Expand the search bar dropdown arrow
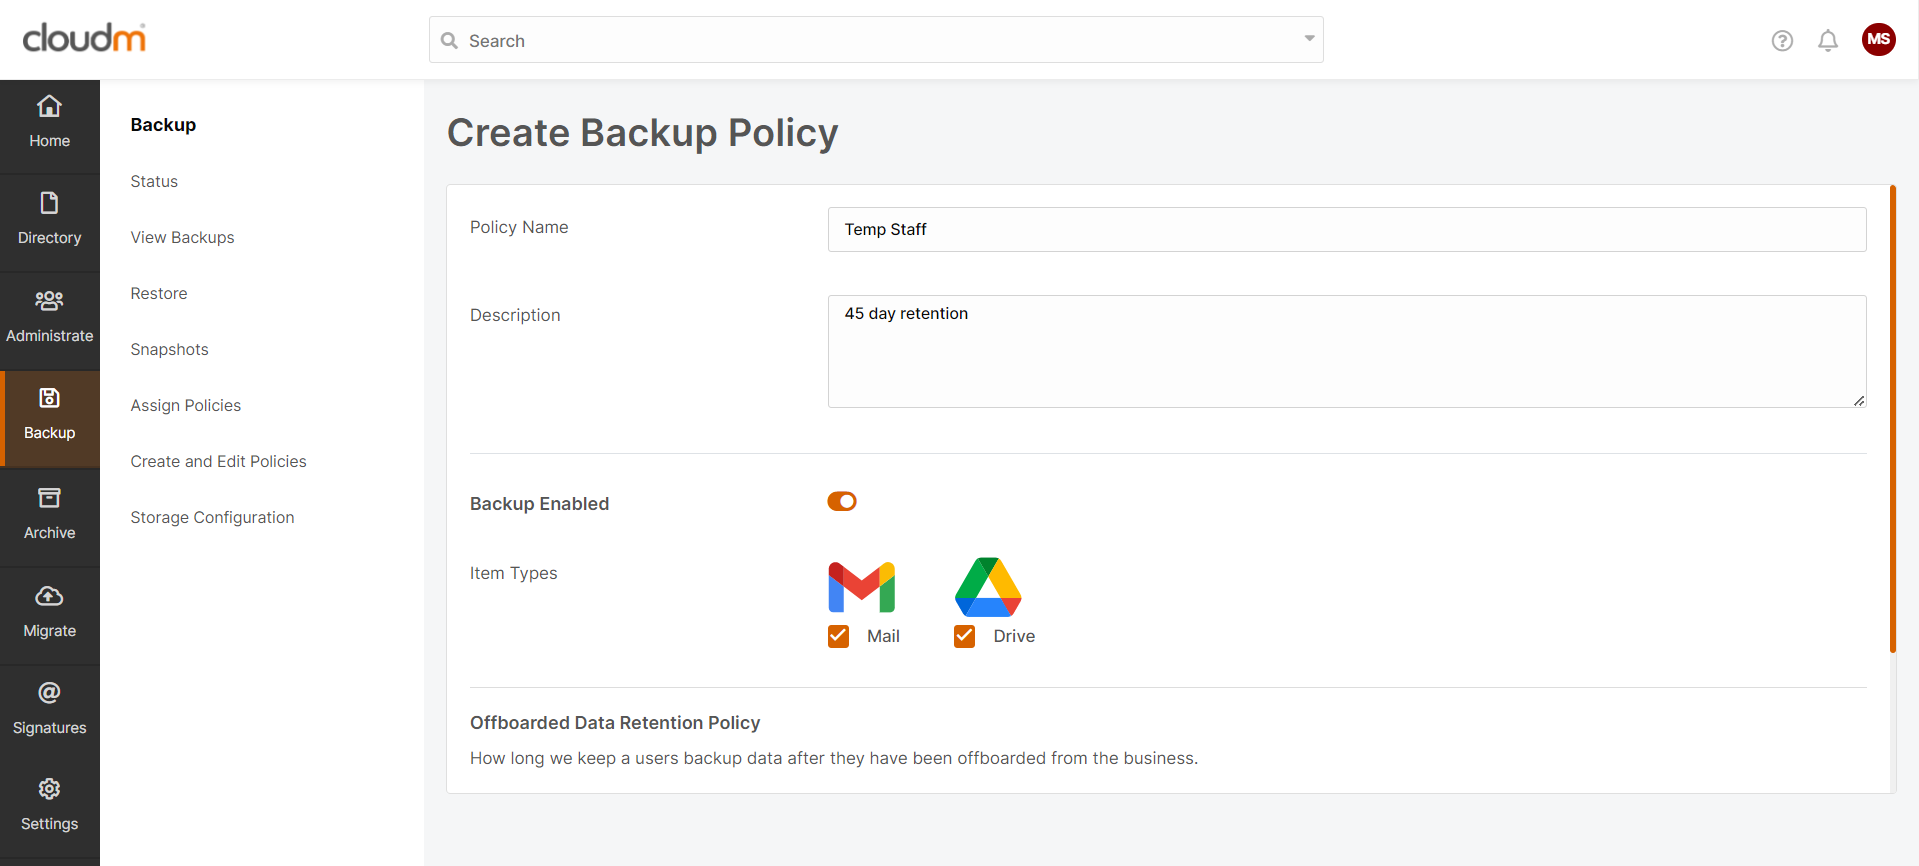1919x866 pixels. click(x=1309, y=39)
